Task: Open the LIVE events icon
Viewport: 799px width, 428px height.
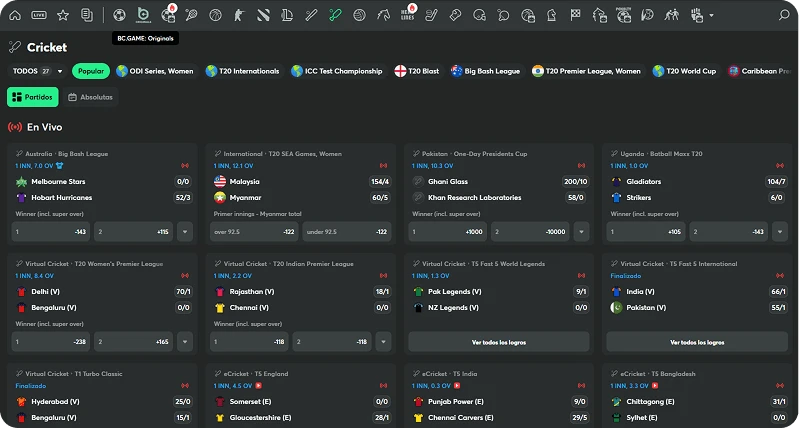Action: 39,15
